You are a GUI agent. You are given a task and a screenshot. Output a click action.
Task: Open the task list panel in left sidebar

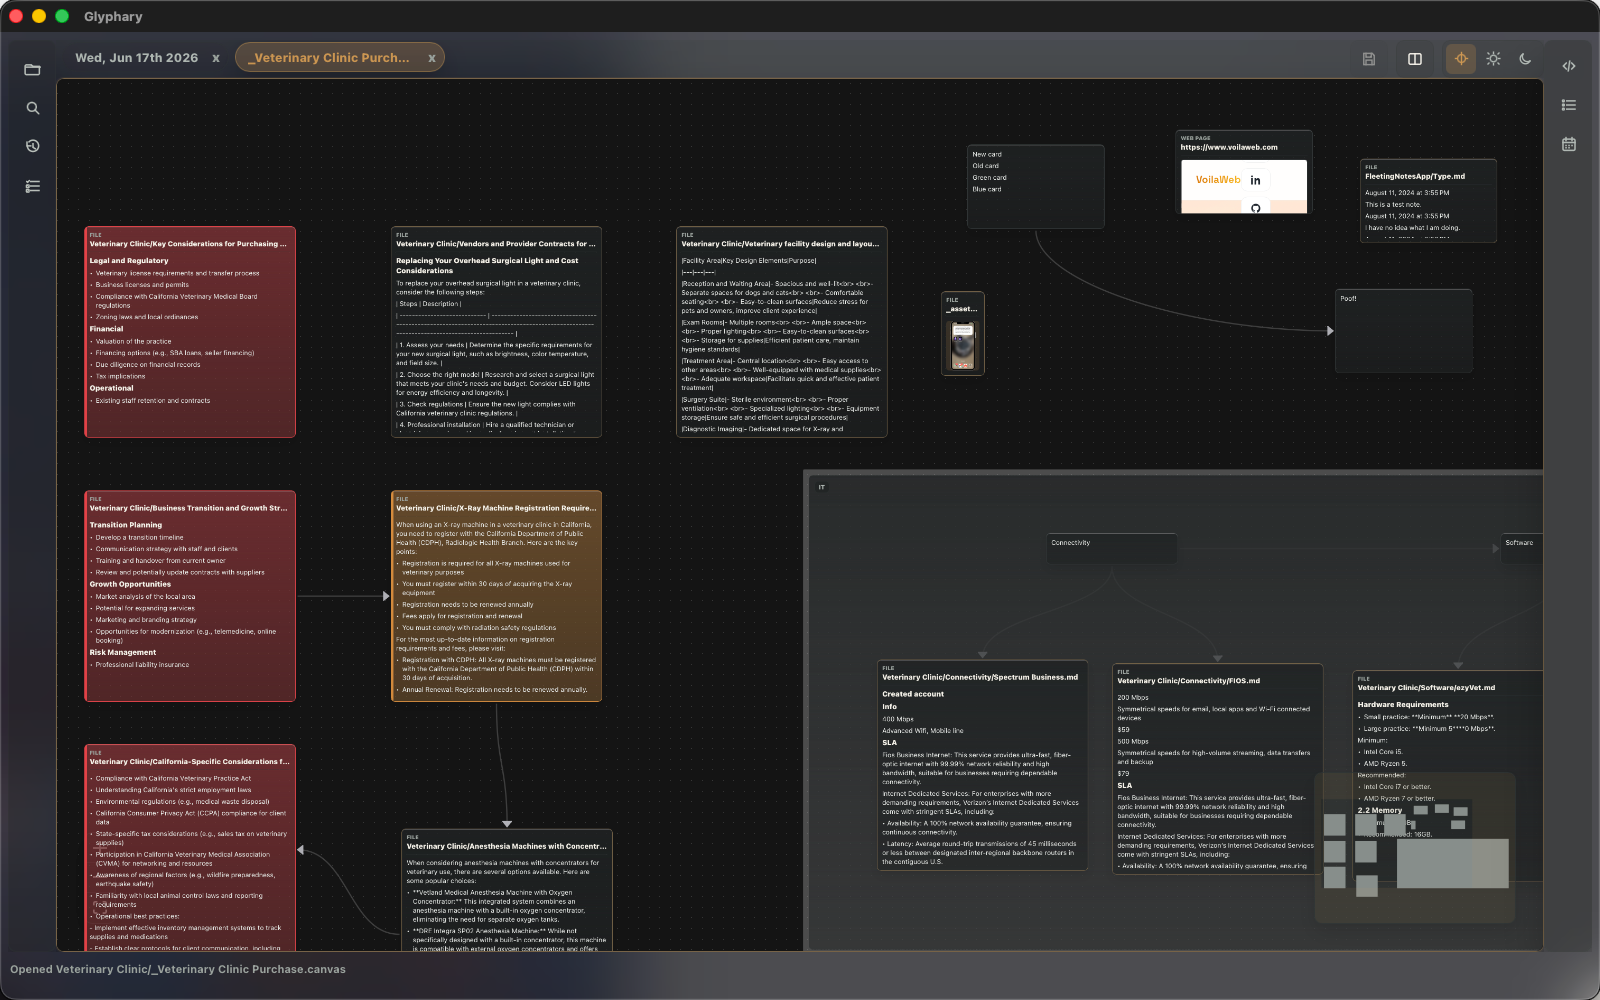coord(32,186)
